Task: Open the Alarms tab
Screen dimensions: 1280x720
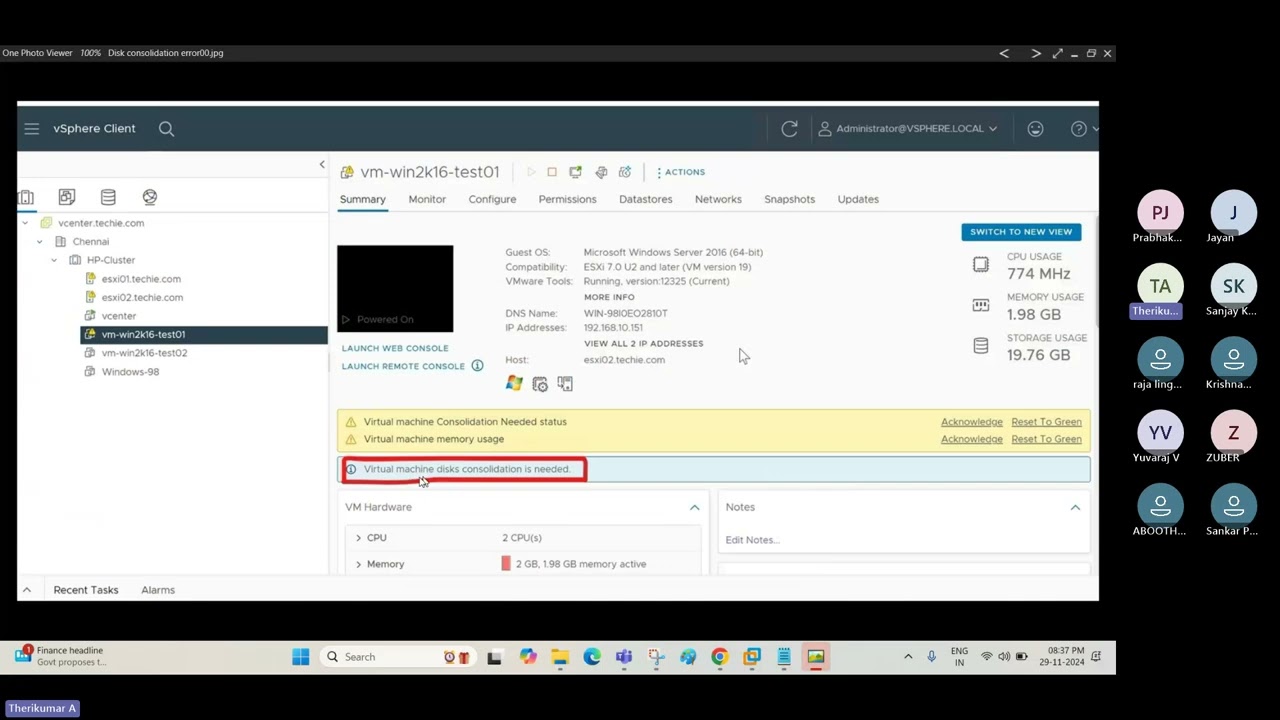Action: [157, 590]
